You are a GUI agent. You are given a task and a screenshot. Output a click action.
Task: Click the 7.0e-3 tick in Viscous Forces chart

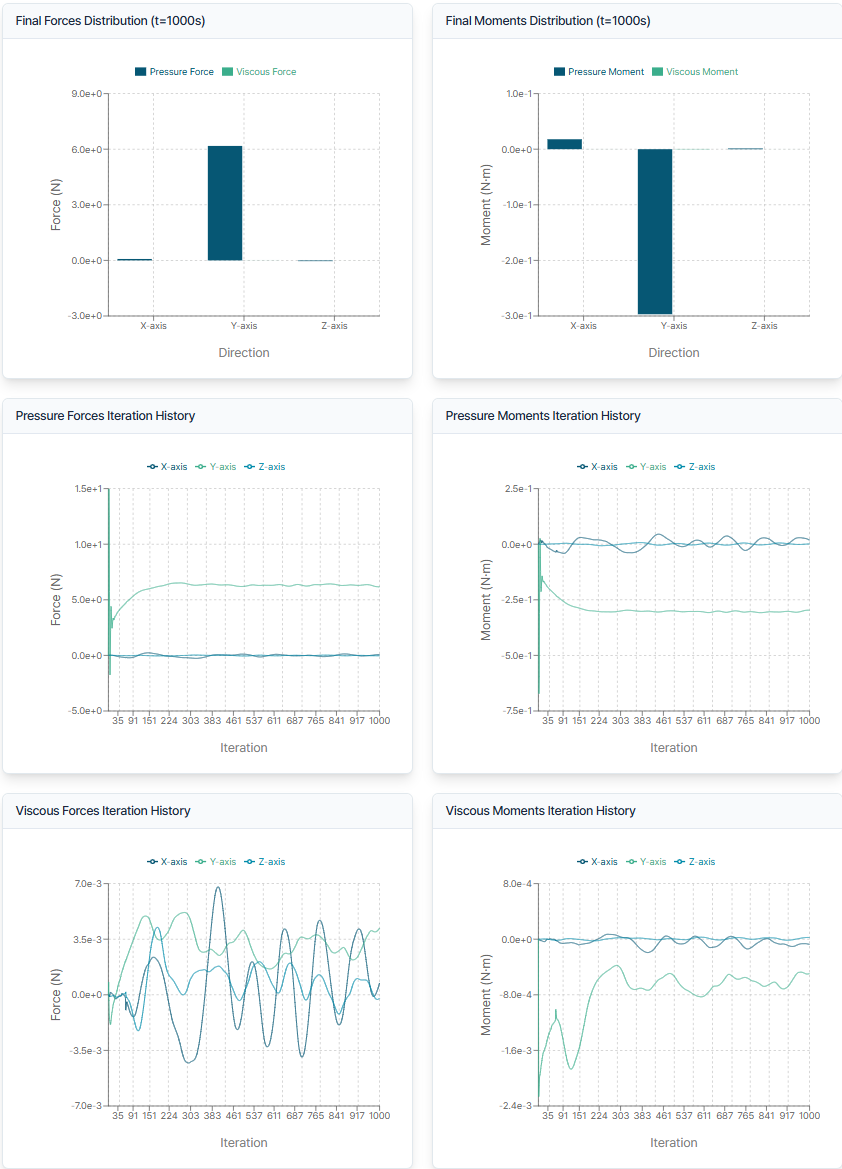coord(88,884)
